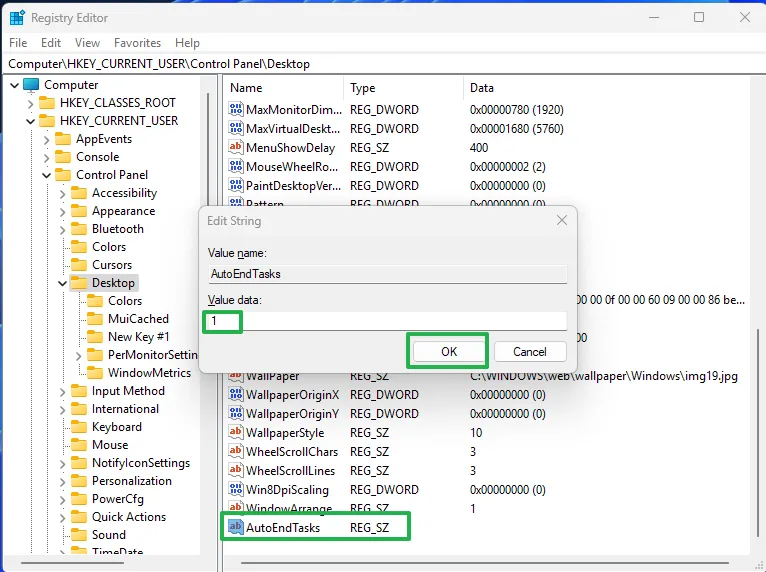766x572 pixels.
Task: Expand the HKEY_CLASSES_ROOT tree node
Action: 31,103
